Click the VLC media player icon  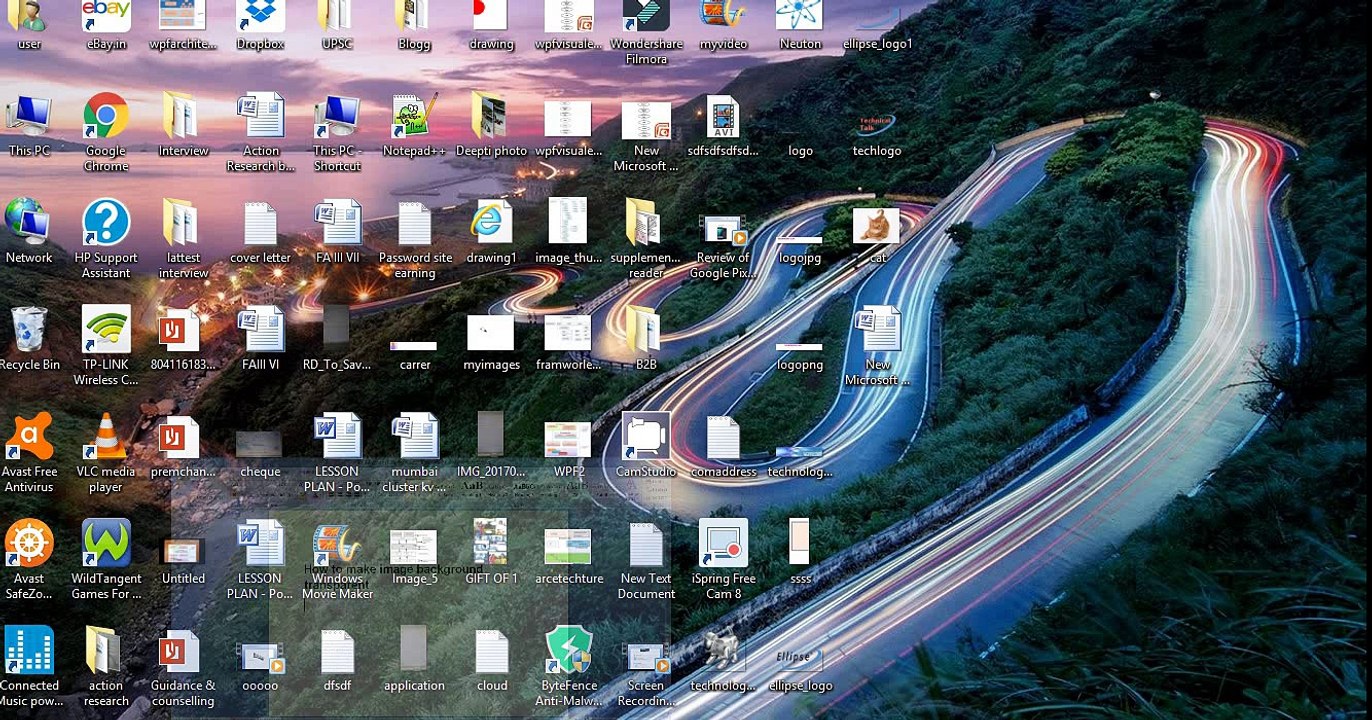point(106,436)
